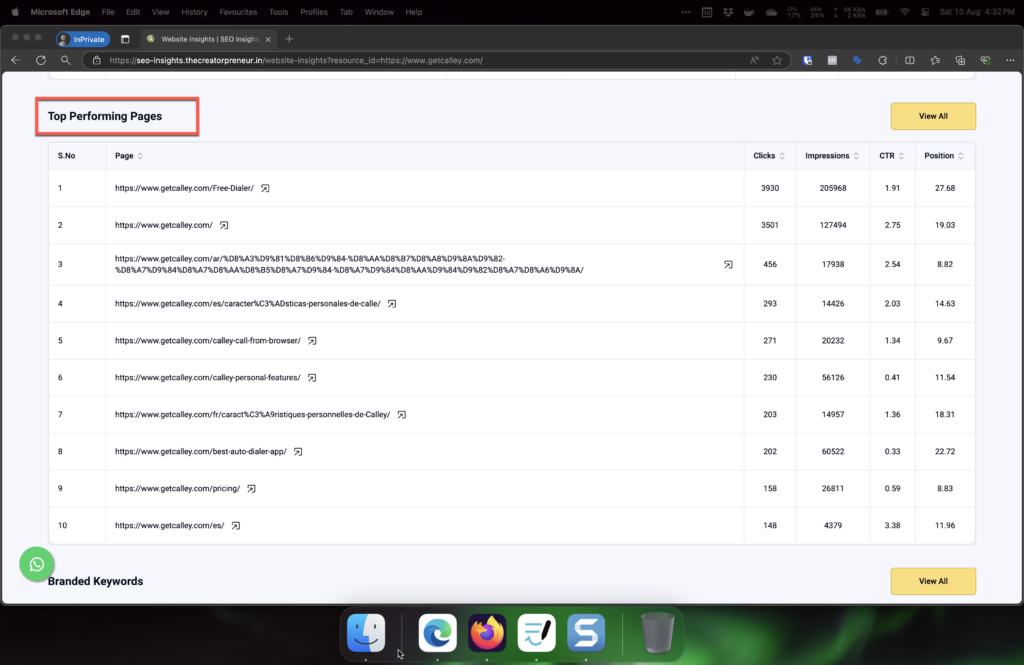The width and height of the screenshot is (1024, 665).
Task: Open the read aloud icon in address bar
Action: 754,60
